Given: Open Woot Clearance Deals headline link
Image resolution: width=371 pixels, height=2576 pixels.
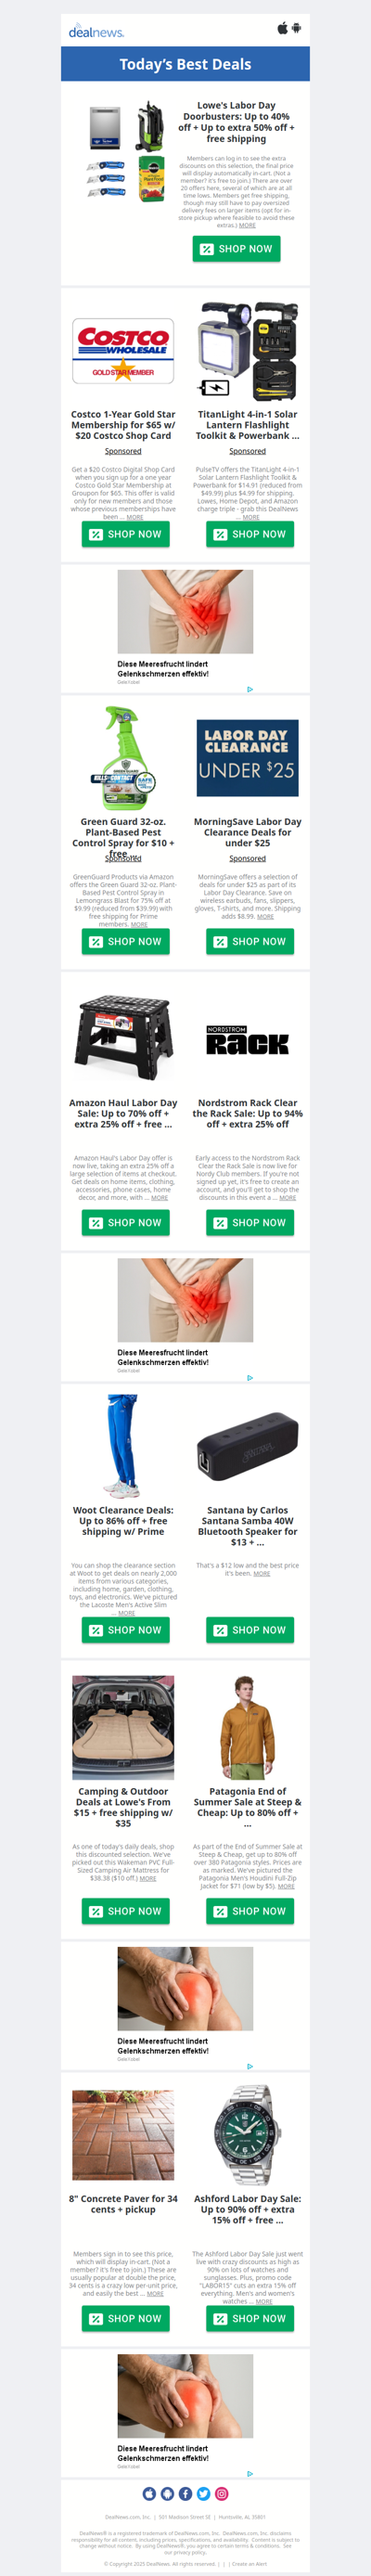Looking at the screenshot, I should (x=123, y=1520).
